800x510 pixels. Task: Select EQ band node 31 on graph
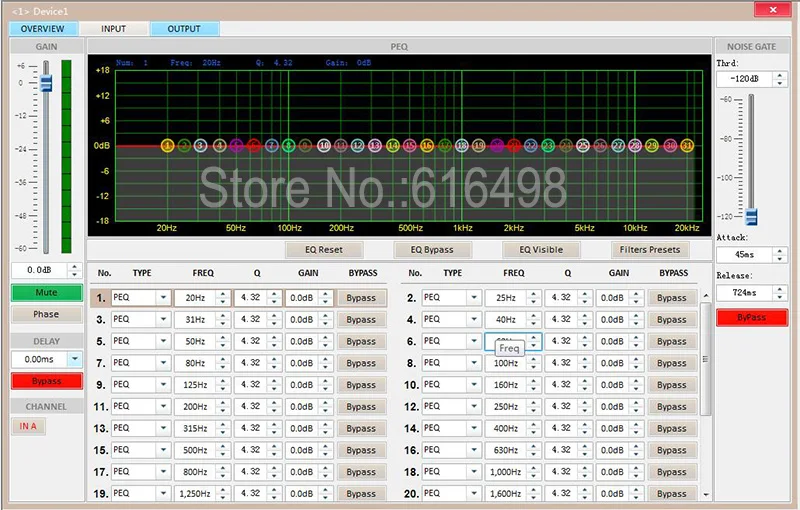687,146
